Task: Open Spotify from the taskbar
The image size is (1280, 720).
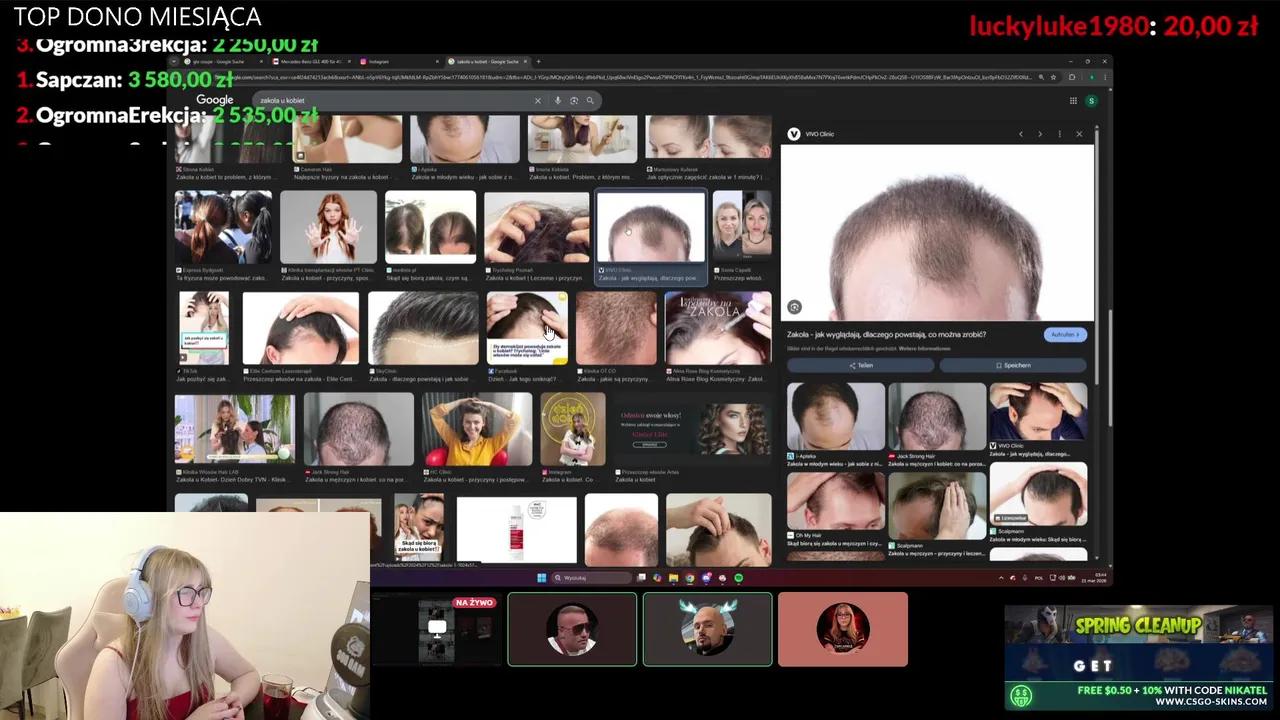Action: coord(739,578)
